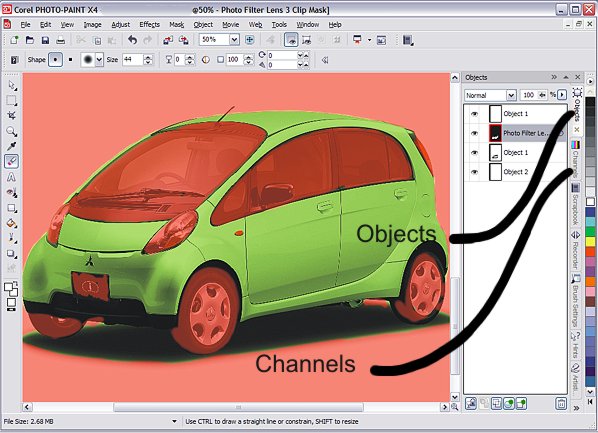Create a new object in Objects docker
The height and width of the screenshot is (433, 598).
coord(521,404)
